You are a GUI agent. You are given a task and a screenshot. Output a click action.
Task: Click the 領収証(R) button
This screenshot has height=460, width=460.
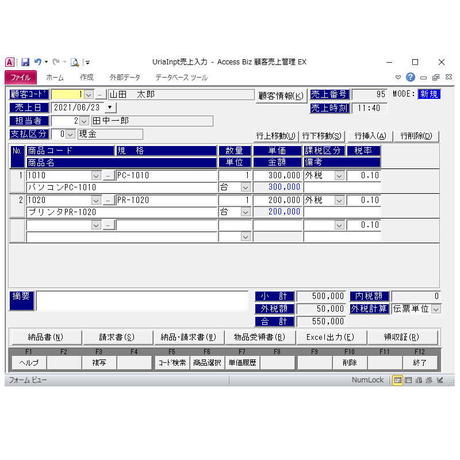402,337
